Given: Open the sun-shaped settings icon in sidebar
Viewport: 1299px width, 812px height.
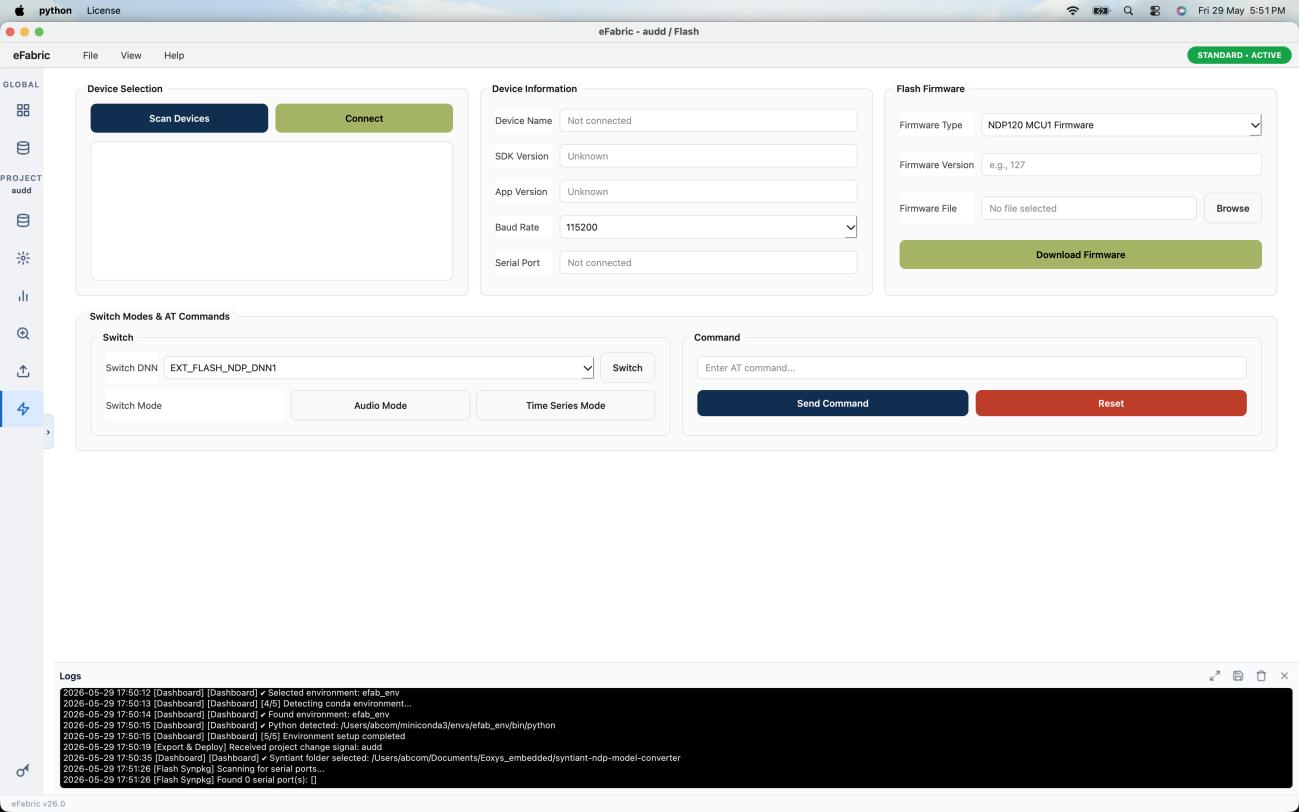Looking at the screenshot, I should [x=23, y=258].
